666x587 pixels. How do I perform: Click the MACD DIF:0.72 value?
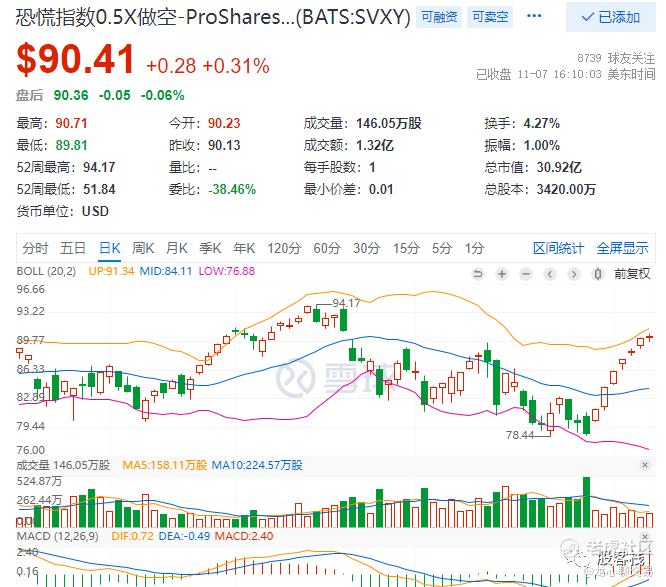pos(132,536)
